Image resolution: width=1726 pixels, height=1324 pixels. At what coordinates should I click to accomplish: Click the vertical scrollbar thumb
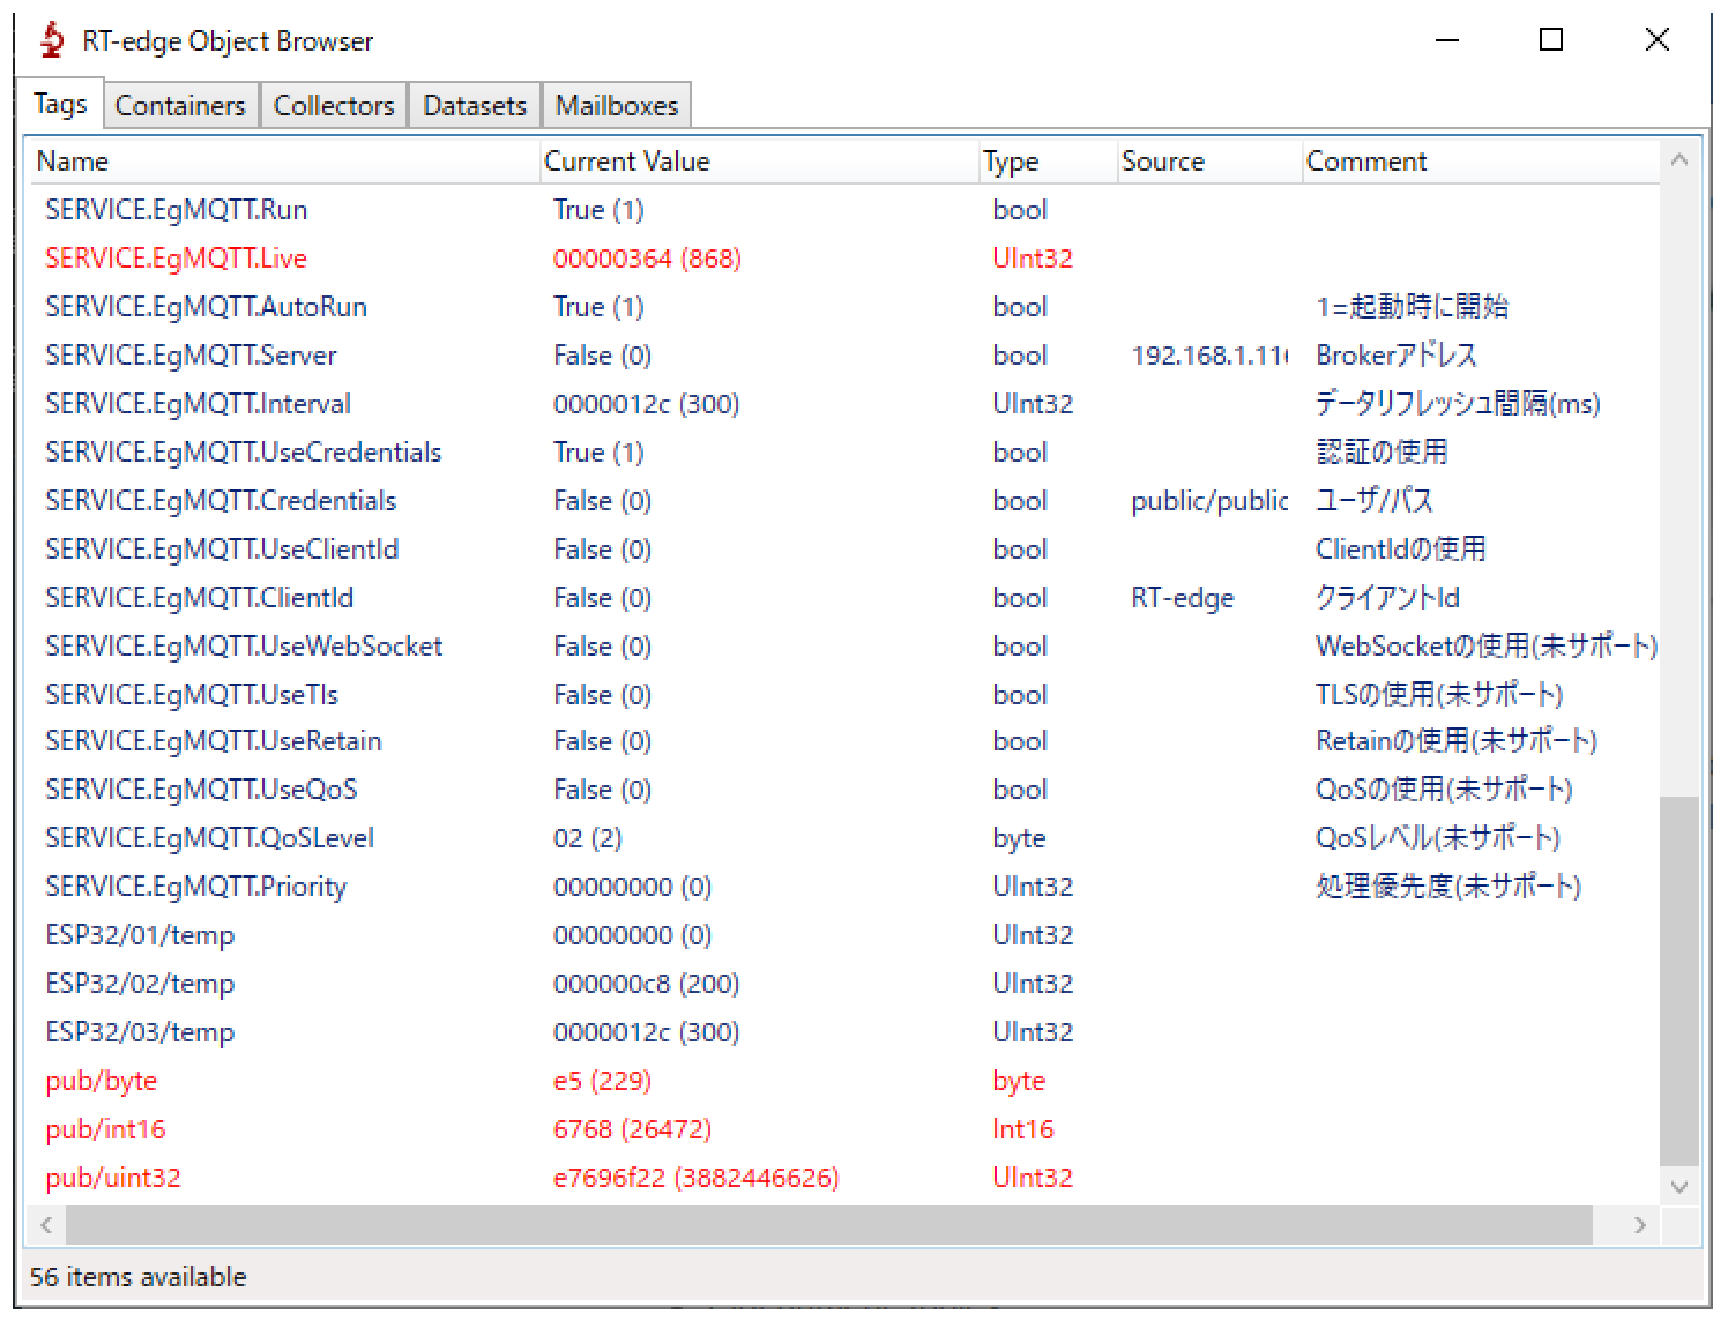tap(1680, 981)
